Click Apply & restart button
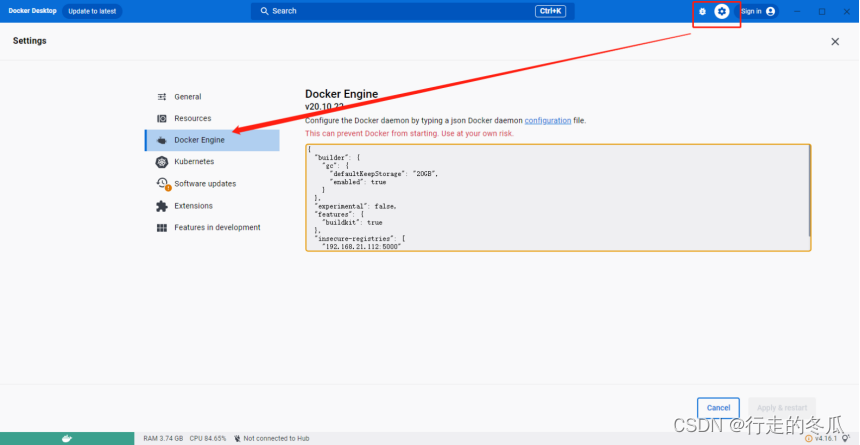 [x=782, y=408]
